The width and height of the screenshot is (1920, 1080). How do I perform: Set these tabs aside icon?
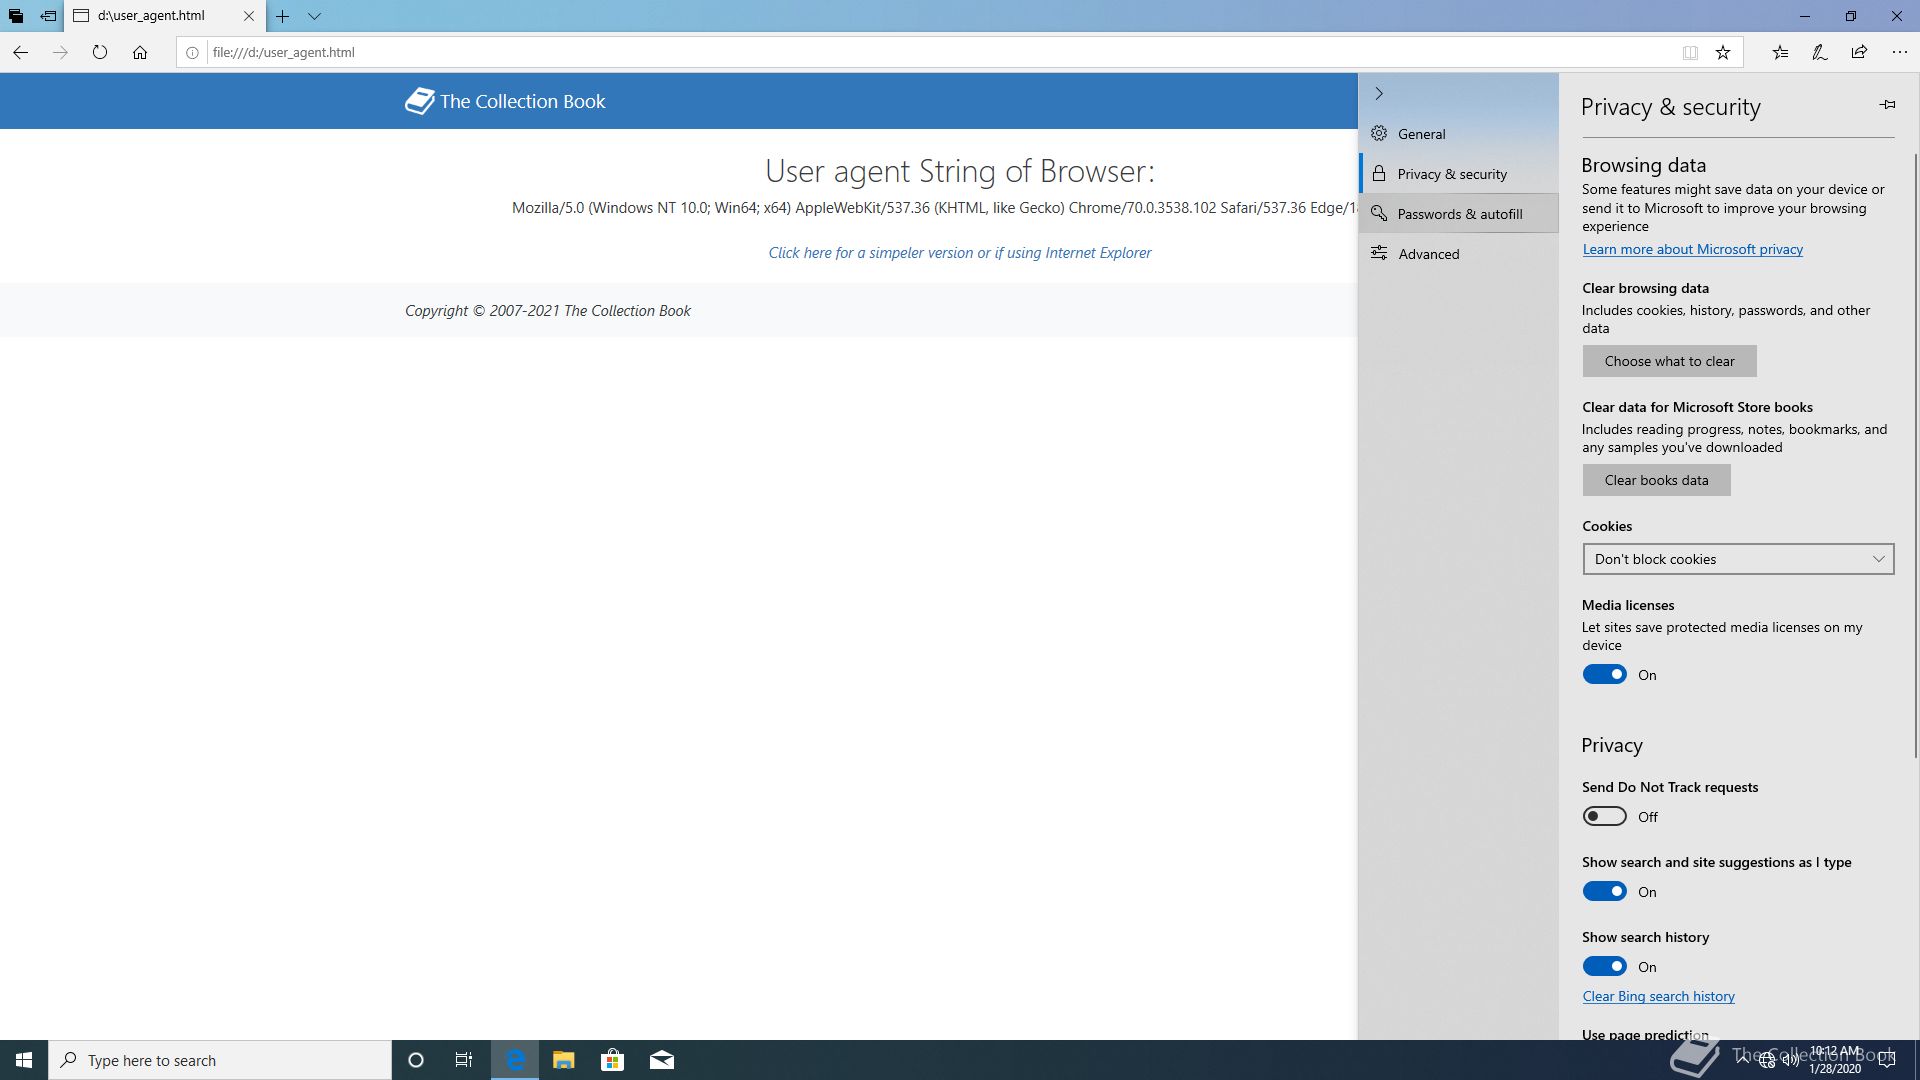point(48,16)
